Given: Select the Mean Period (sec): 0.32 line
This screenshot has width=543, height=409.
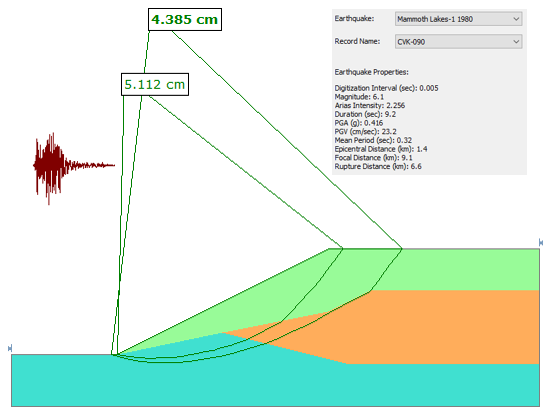Looking at the screenshot, I should click(x=373, y=140).
